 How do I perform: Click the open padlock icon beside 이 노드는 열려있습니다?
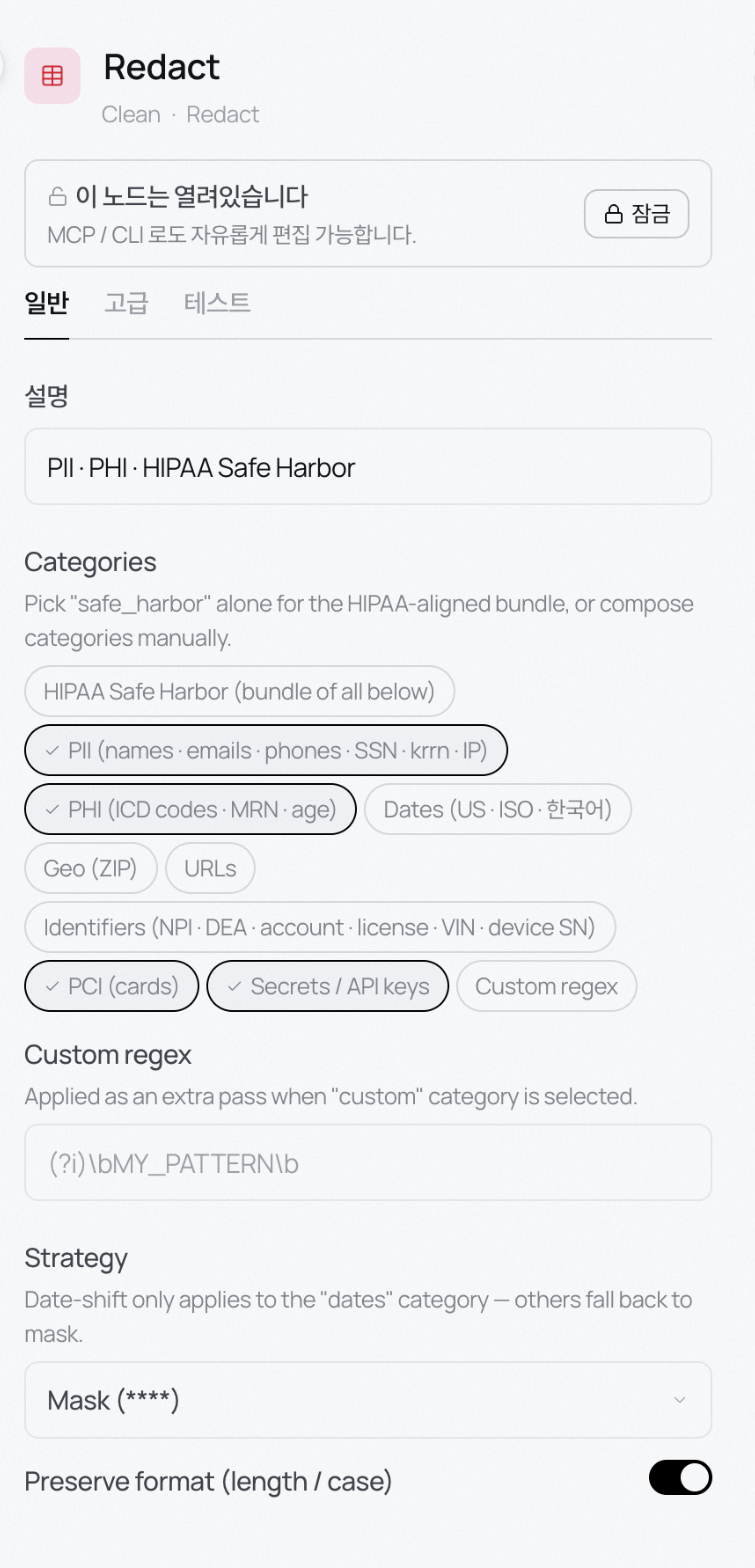point(58,196)
